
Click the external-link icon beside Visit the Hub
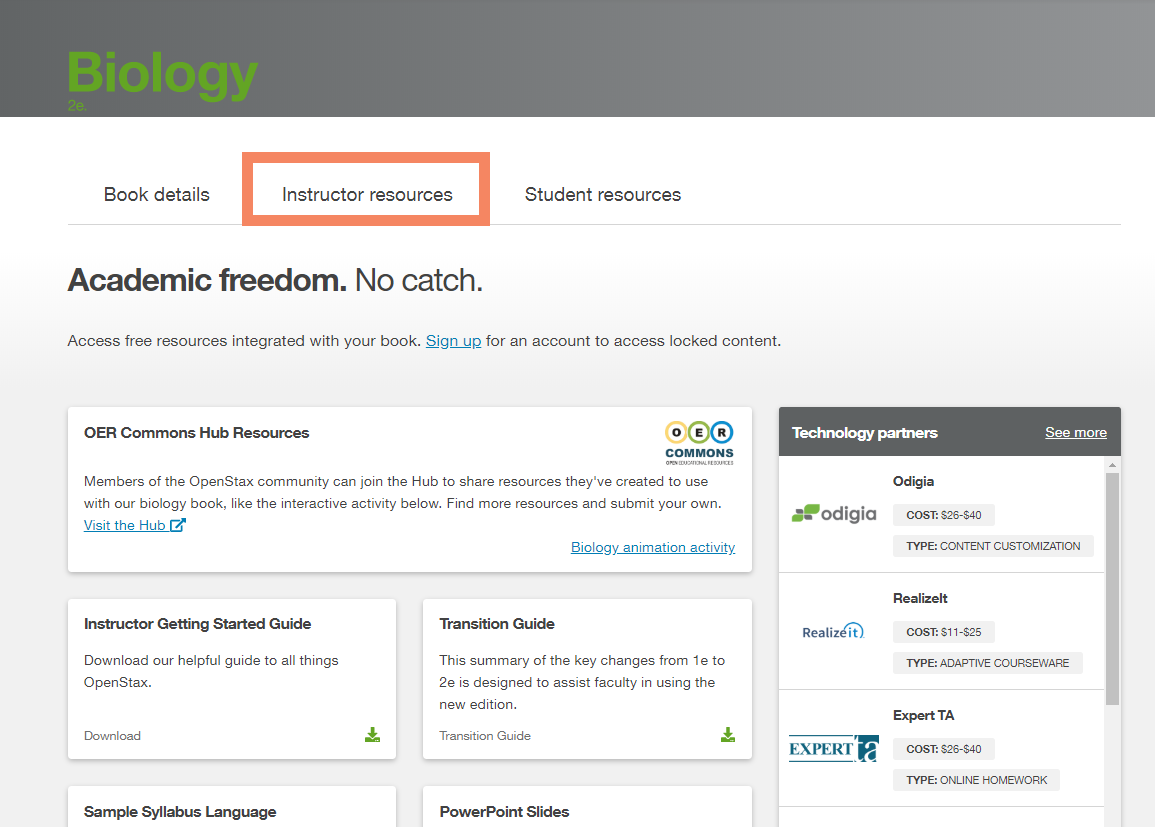coord(180,524)
